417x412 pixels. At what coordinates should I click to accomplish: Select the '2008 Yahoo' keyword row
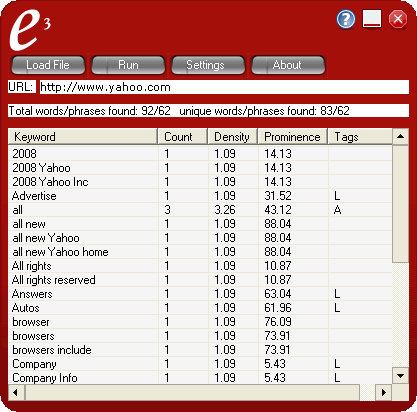coord(200,168)
